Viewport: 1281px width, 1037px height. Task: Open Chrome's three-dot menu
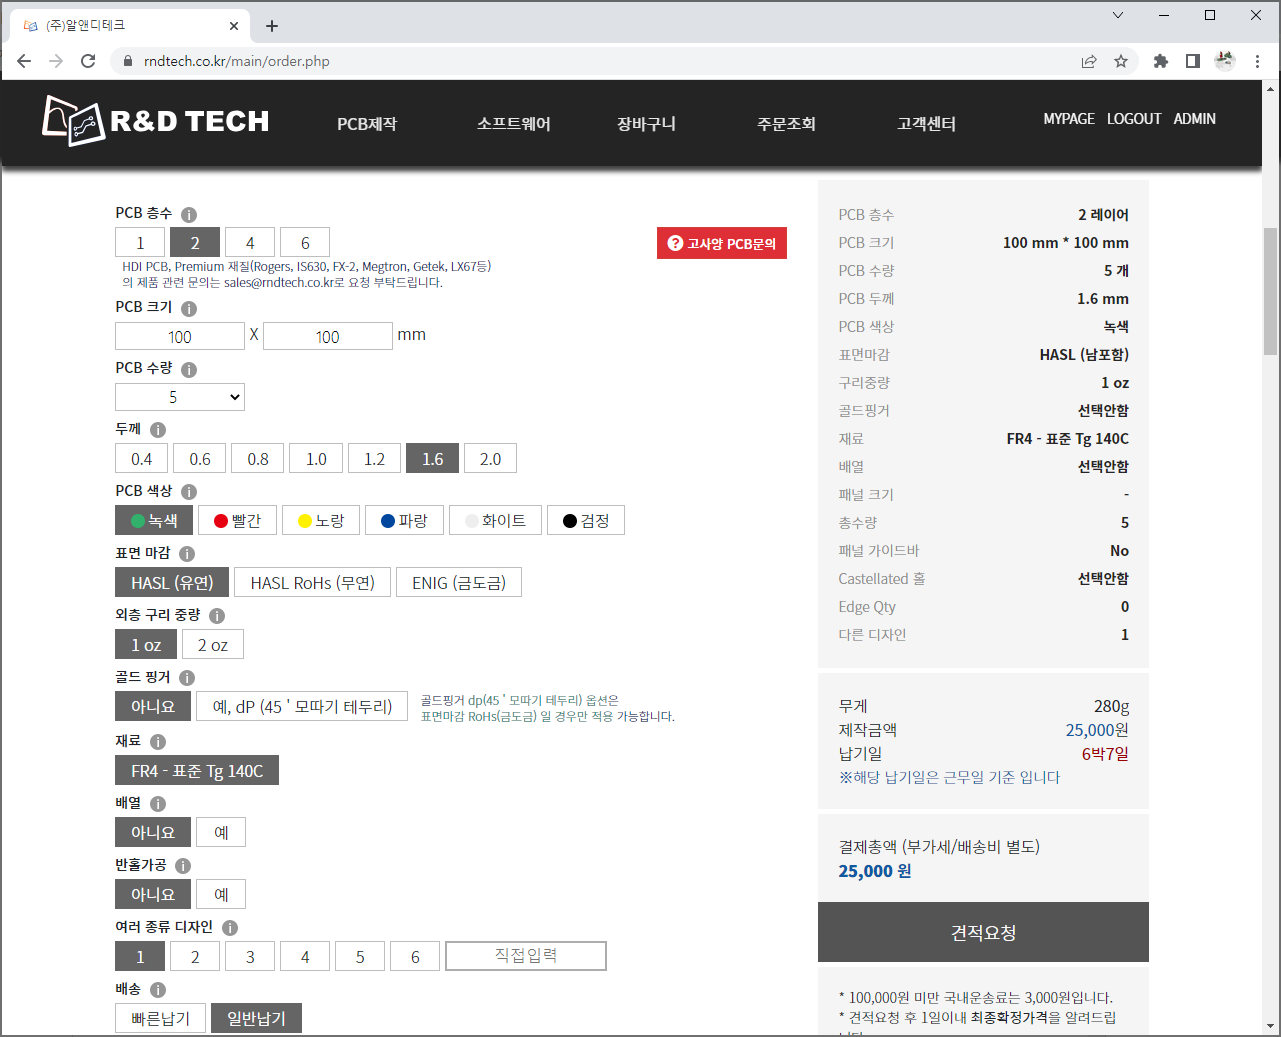(1257, 61)
